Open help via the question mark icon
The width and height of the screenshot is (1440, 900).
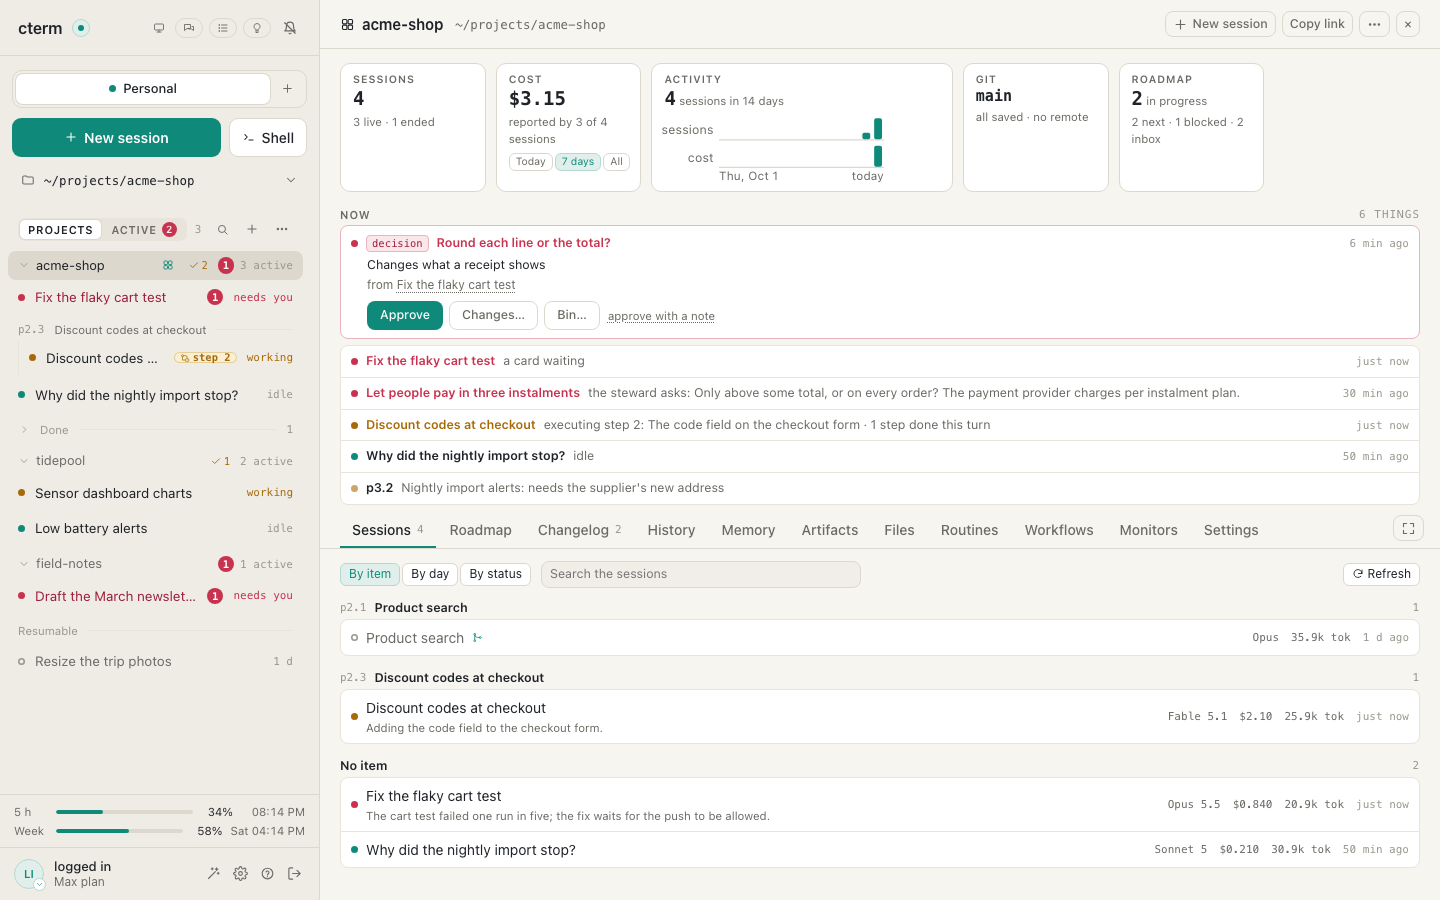tap(267, 874)
